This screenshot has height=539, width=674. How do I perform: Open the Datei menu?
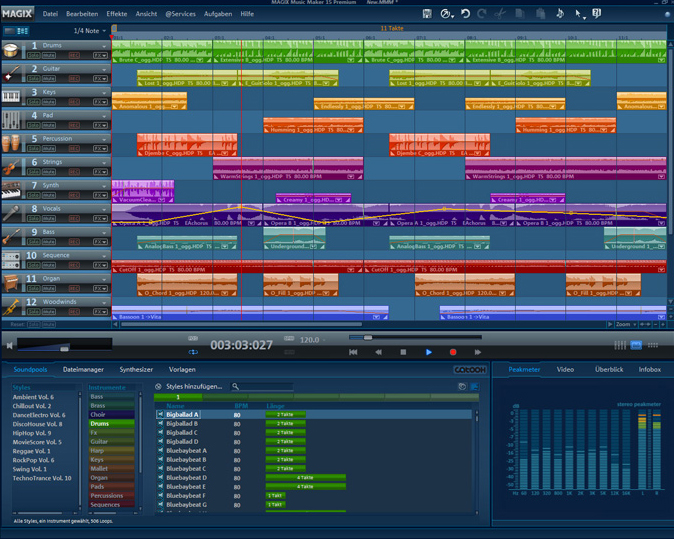point(50,14)
